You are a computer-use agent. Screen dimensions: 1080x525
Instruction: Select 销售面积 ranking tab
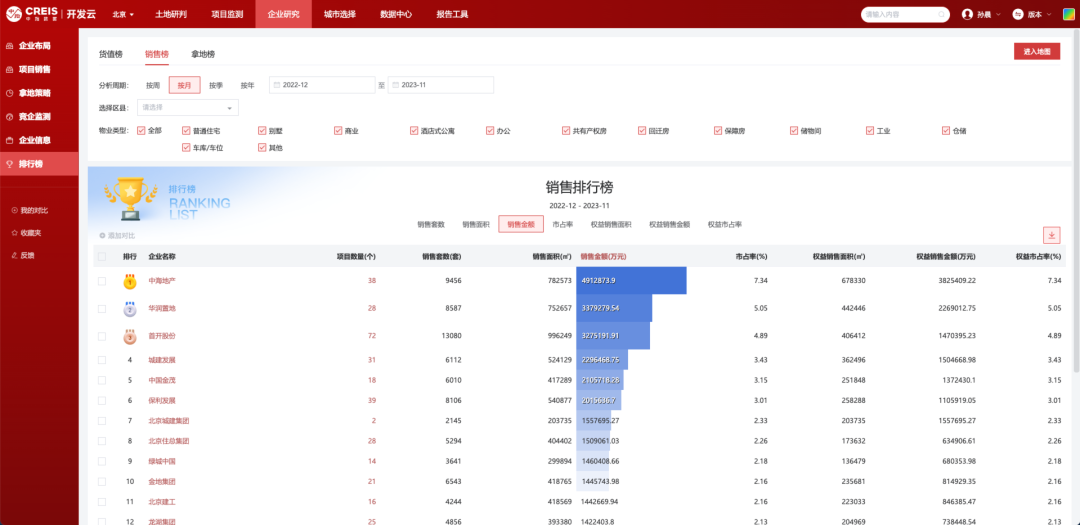coord(476,225)
